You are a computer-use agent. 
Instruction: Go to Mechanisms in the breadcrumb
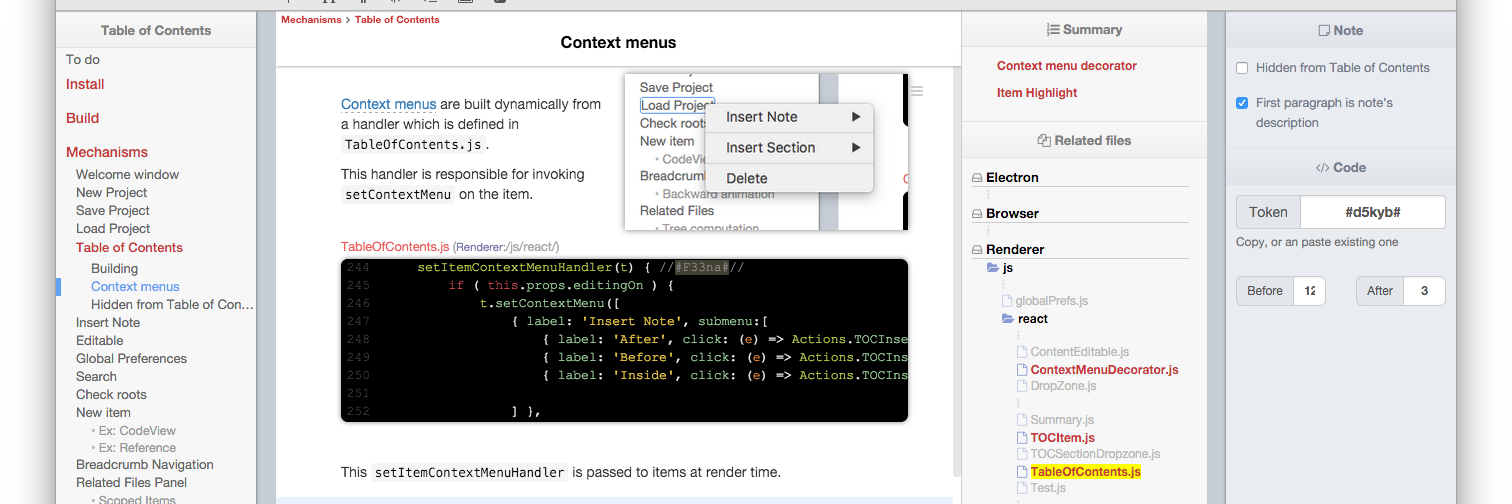pos(311,20)
